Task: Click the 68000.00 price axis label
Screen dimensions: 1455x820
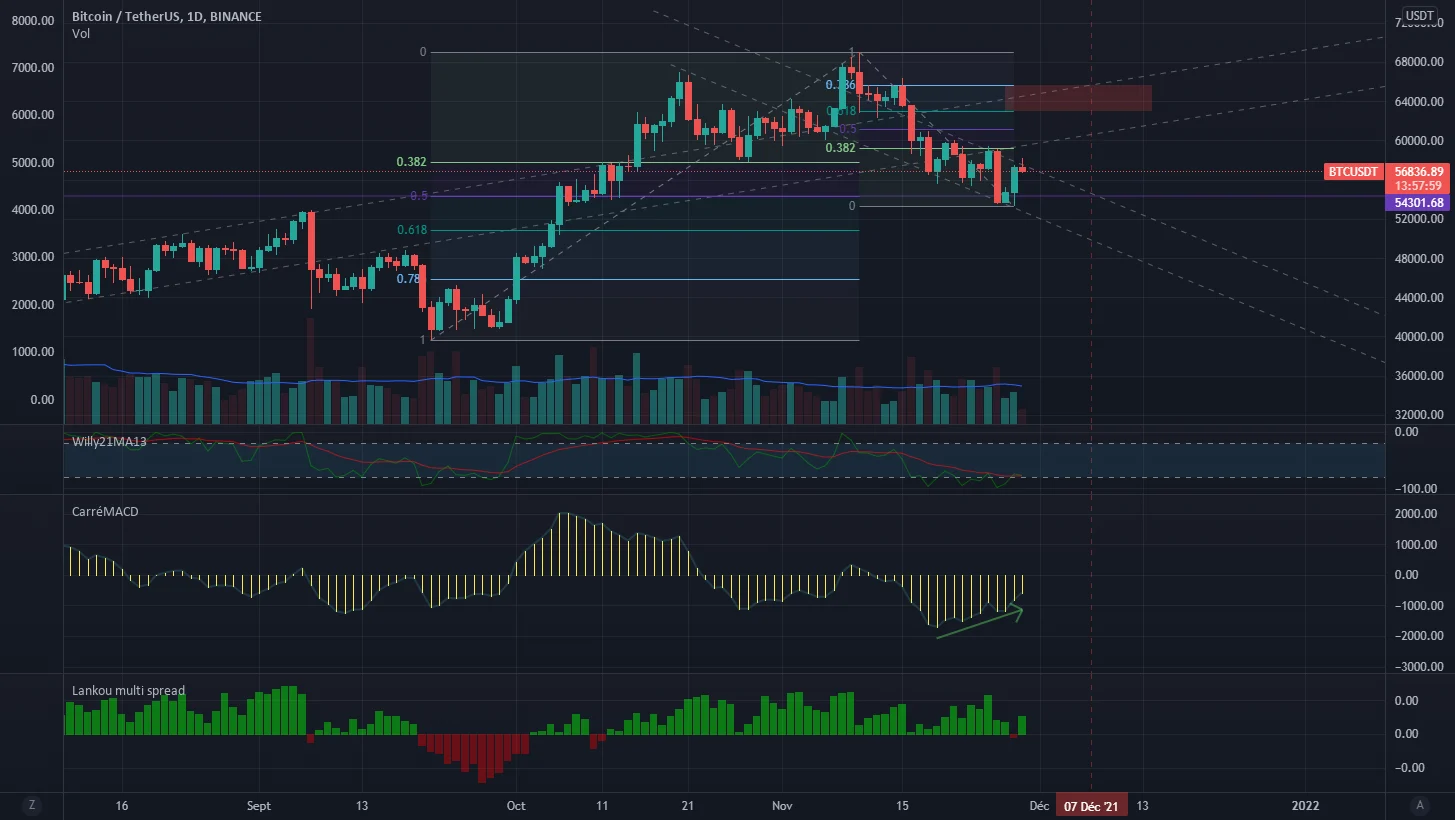Action: [x=1418, y=62]
